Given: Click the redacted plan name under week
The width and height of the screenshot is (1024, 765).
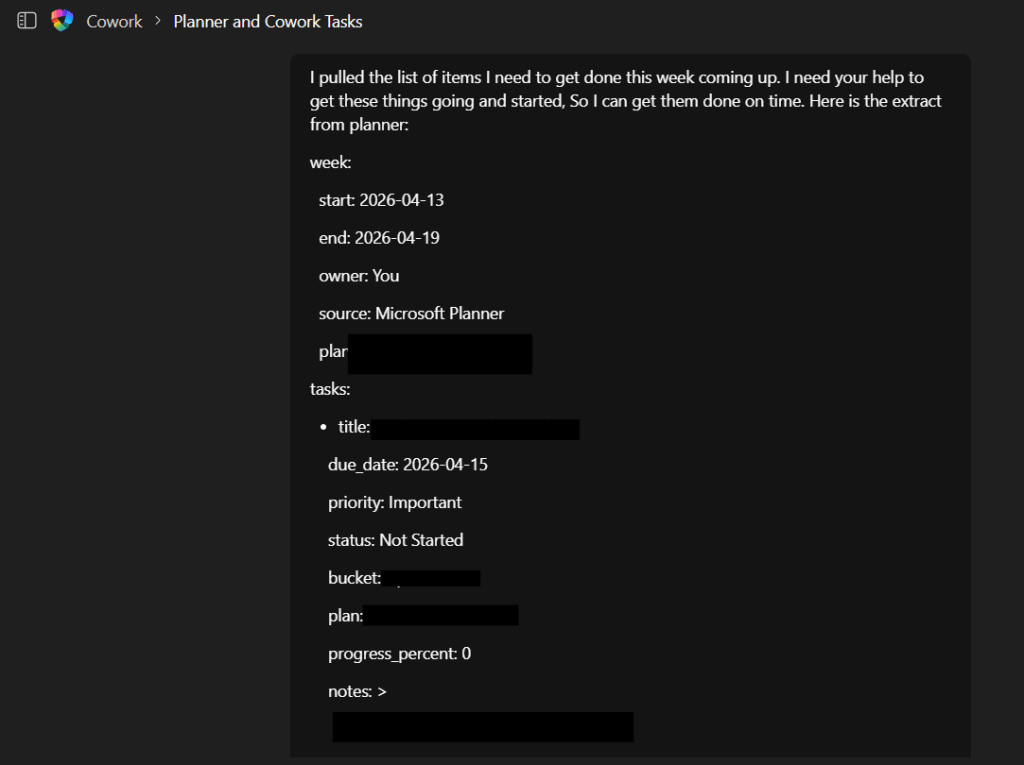Looking at the screenshot, I should [439, 353].
